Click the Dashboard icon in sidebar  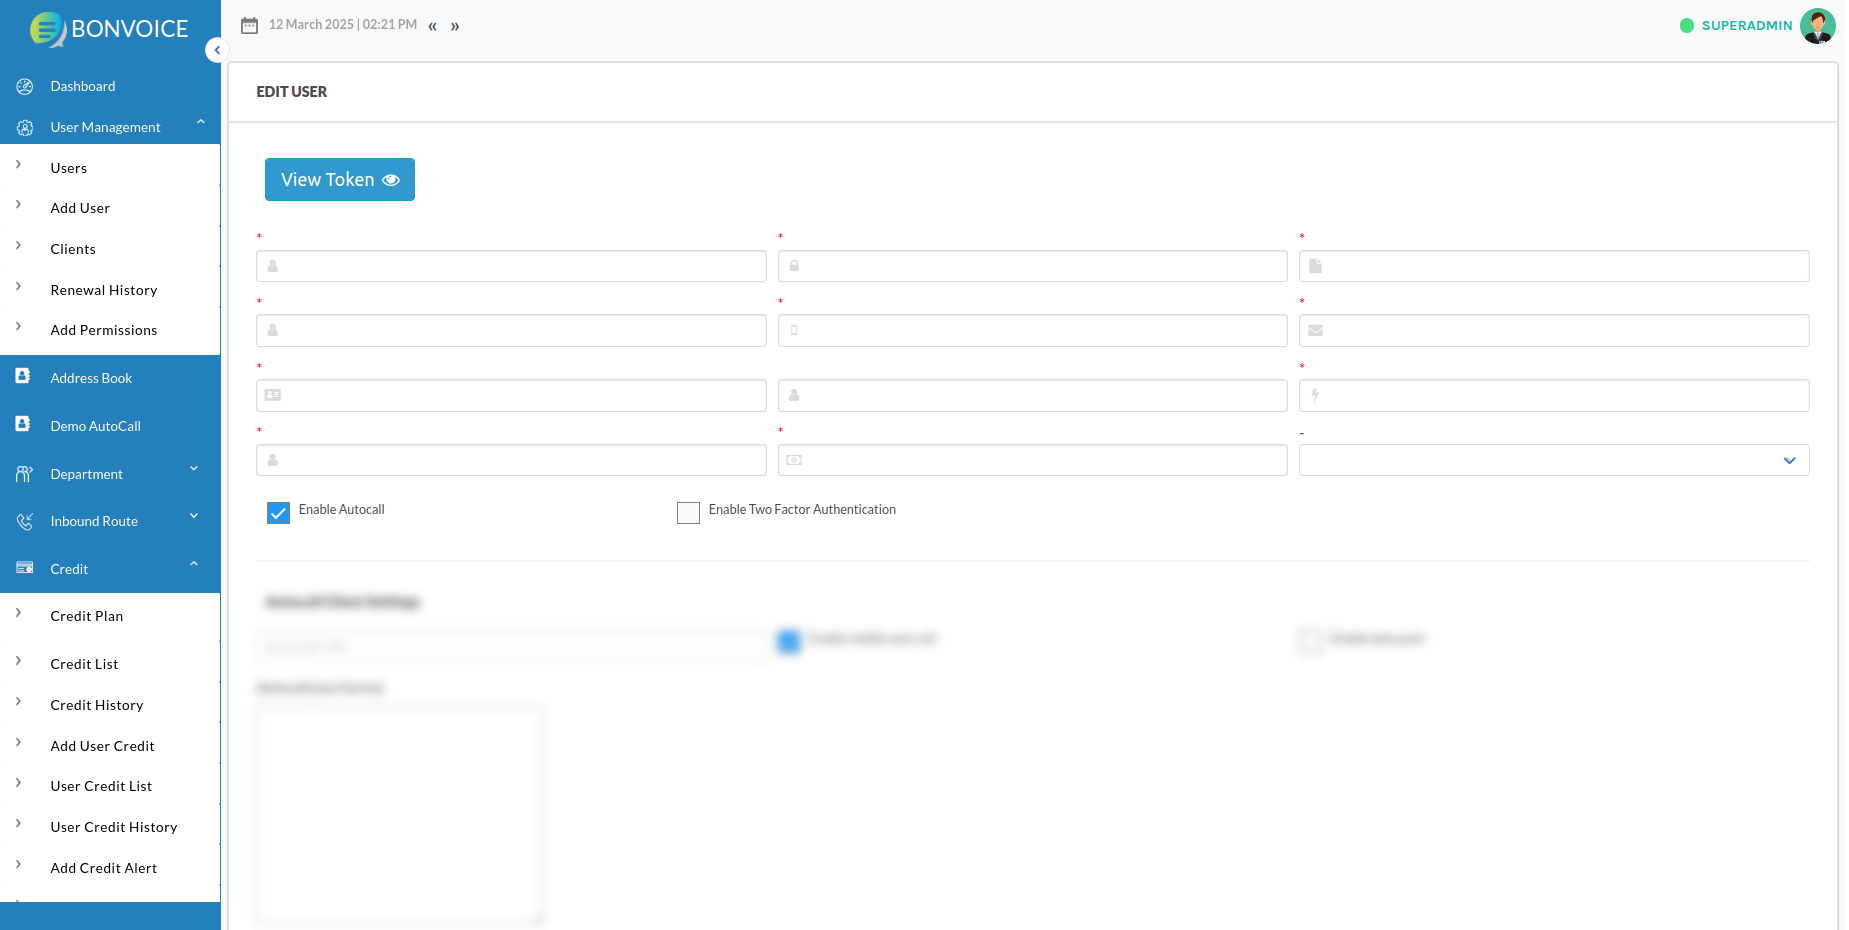25,87
